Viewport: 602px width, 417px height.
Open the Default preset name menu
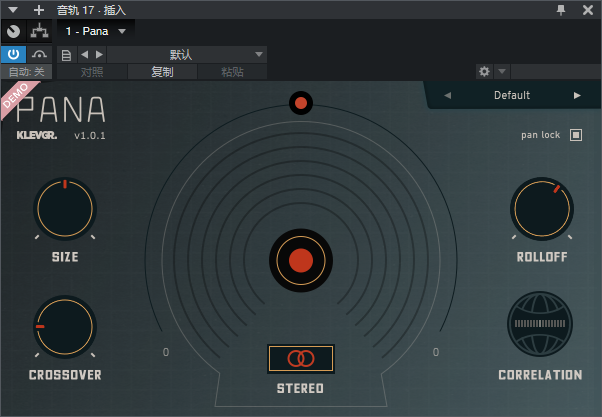(x=512, y=95)
